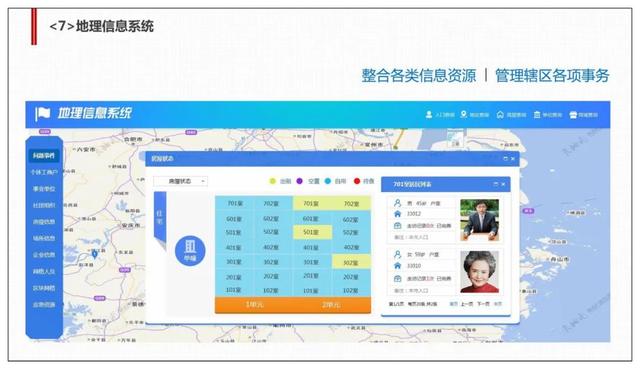The image size is (640, 369).
Task: Click the purple 空置 legend dot
Action: (300, 181)
